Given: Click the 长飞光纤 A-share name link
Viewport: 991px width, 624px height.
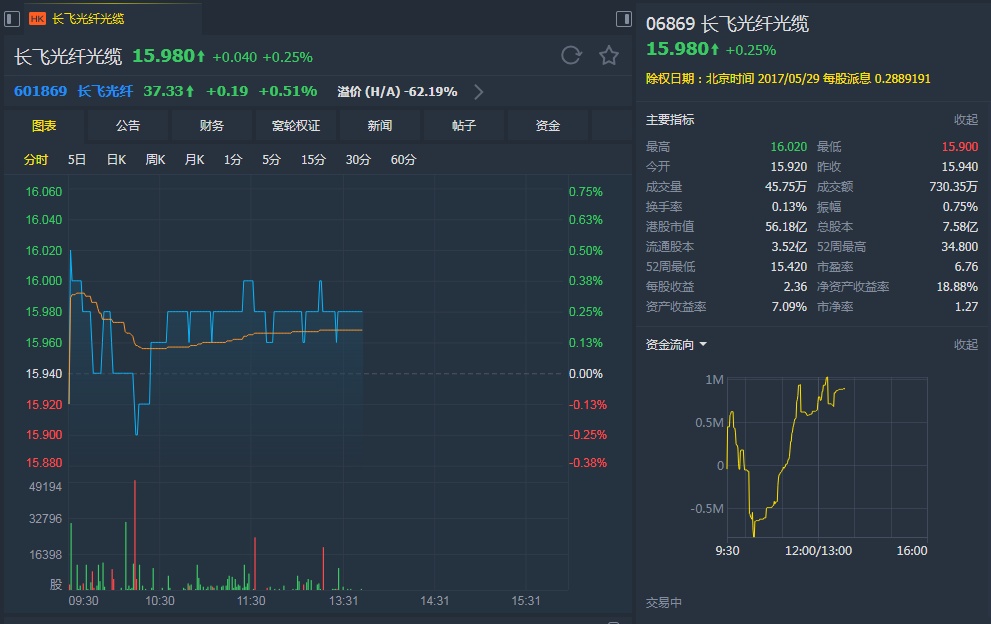Looking at the screenshot, I should tap(105, 91).
